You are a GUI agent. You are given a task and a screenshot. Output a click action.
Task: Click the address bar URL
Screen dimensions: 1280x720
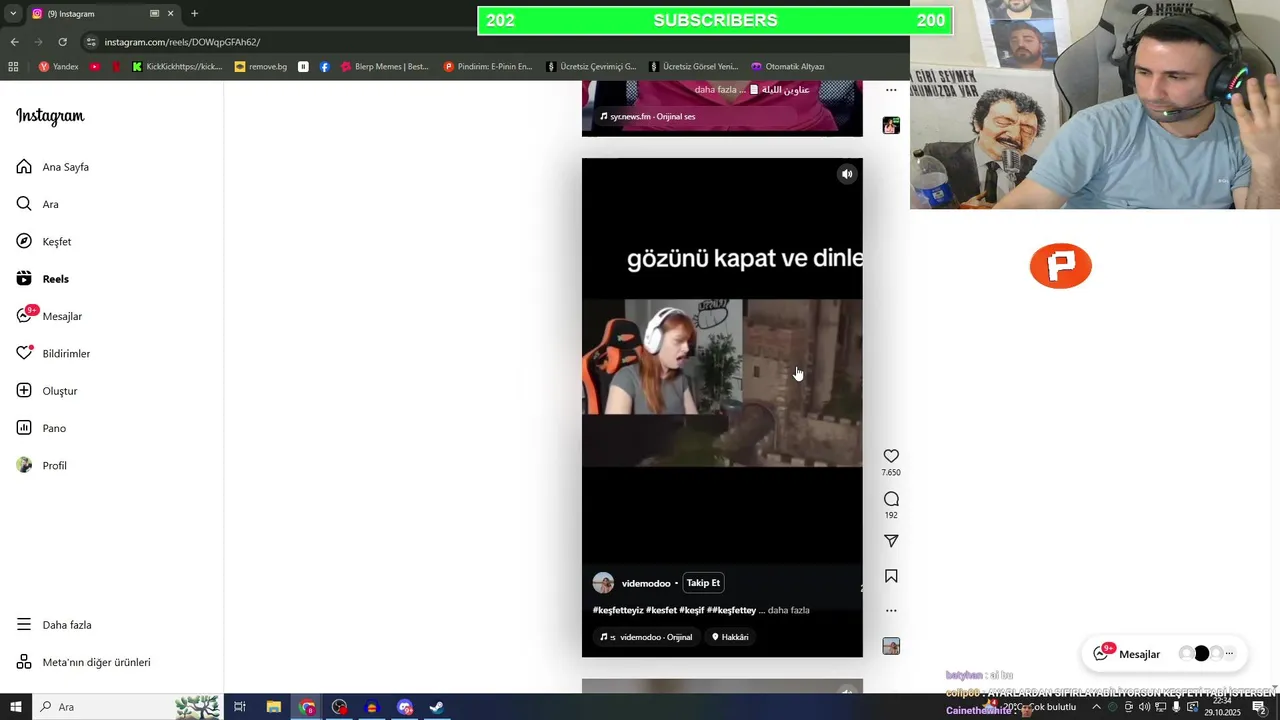click(x=182, y=42)
